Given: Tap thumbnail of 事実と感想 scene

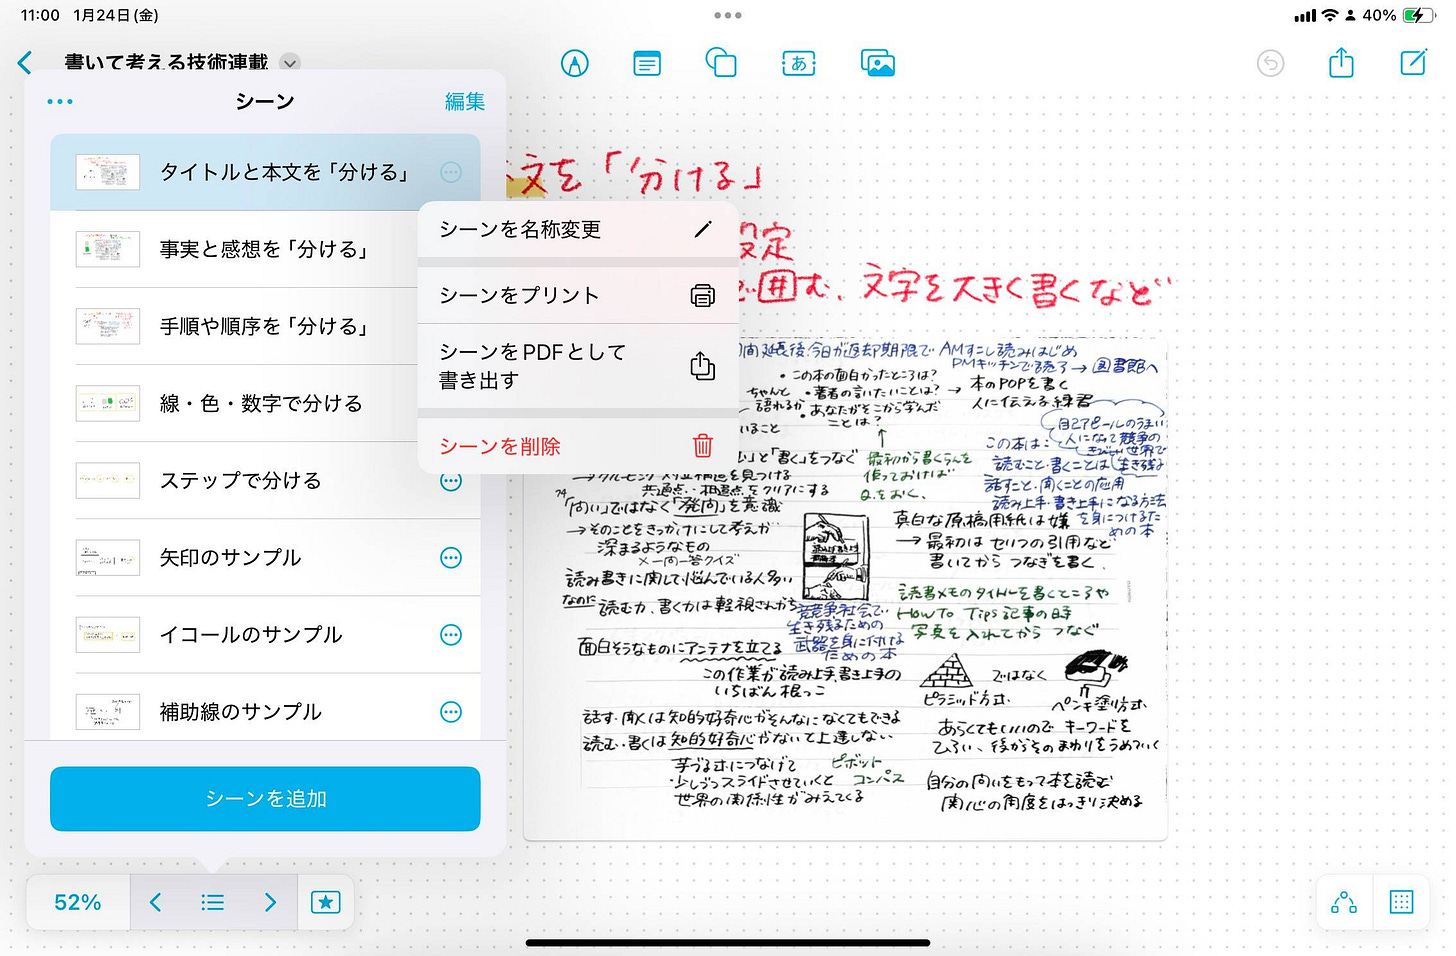Looking at the screenshot, I should (108, 249).
